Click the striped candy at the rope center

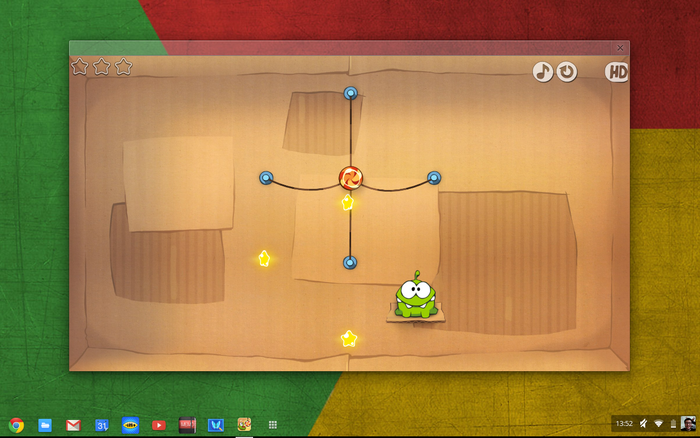tap(350, 178)
